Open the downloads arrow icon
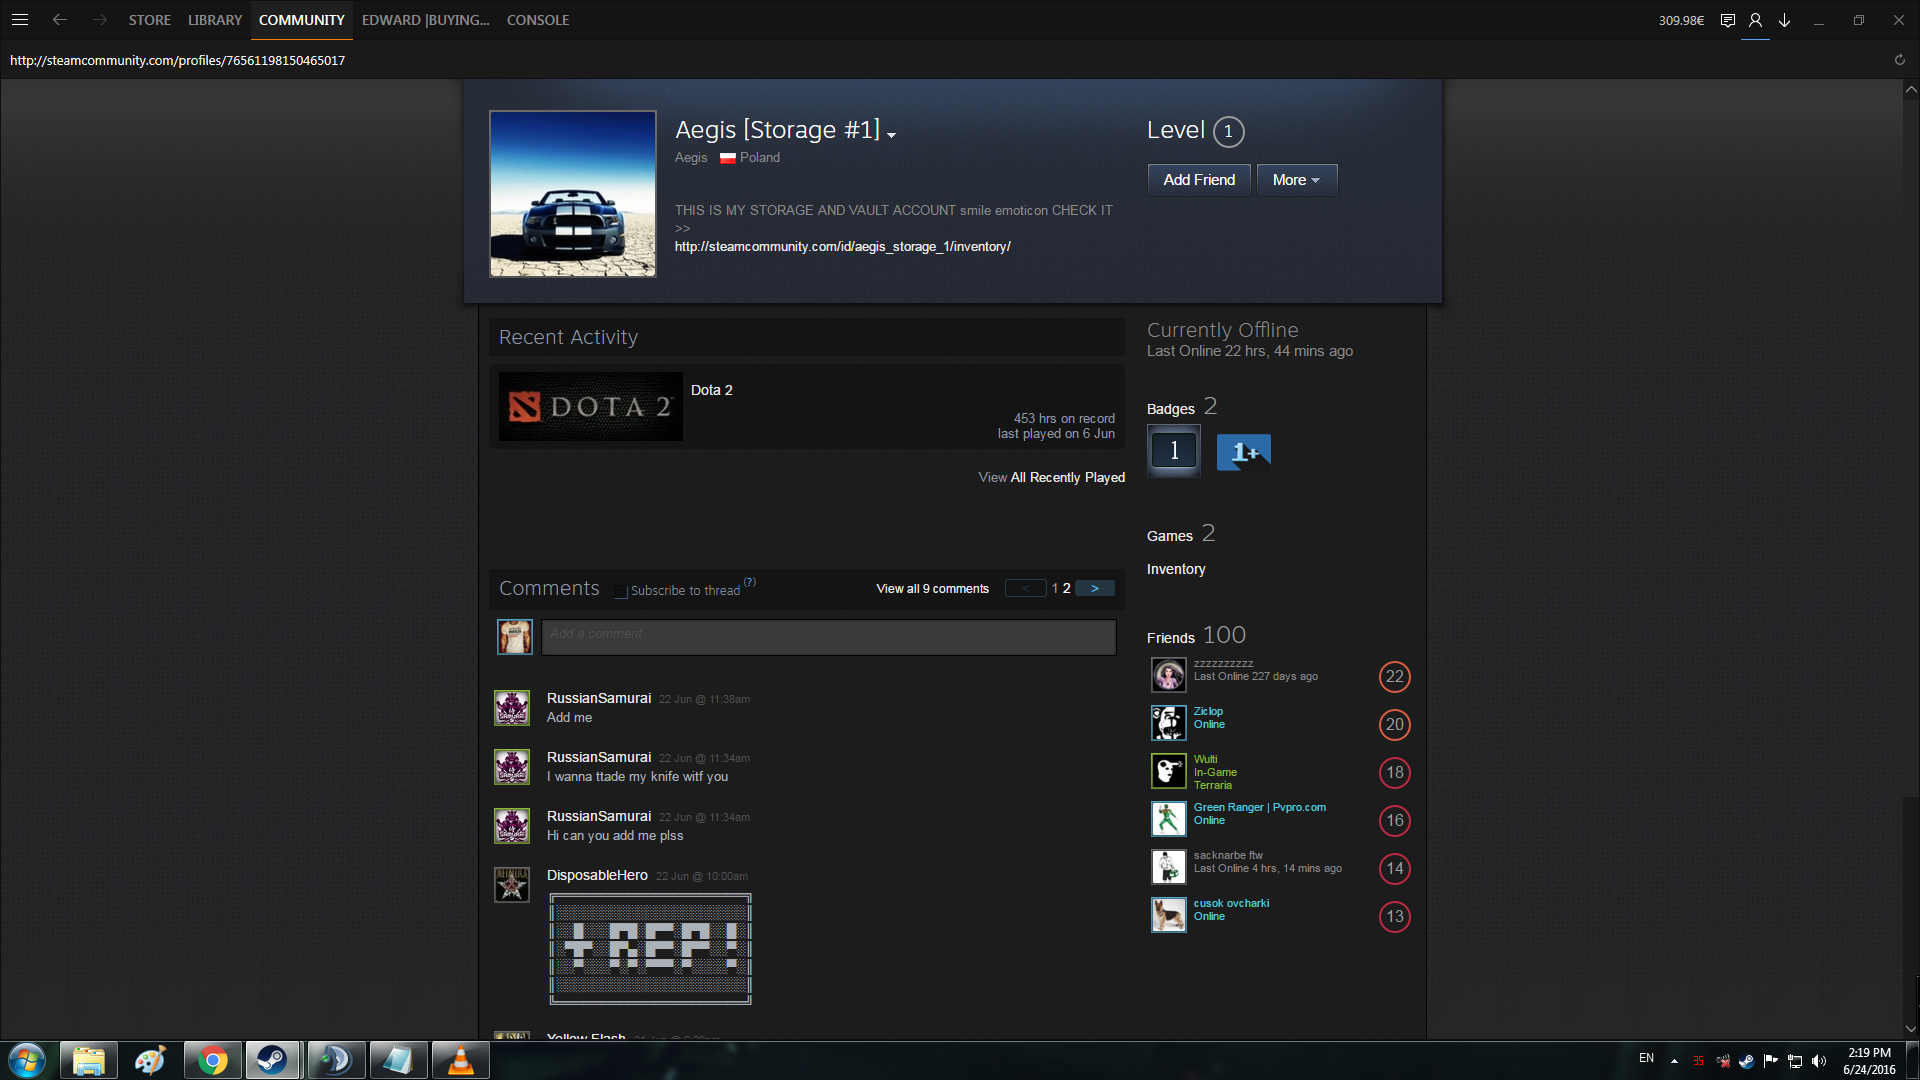 pos(1784,20)
